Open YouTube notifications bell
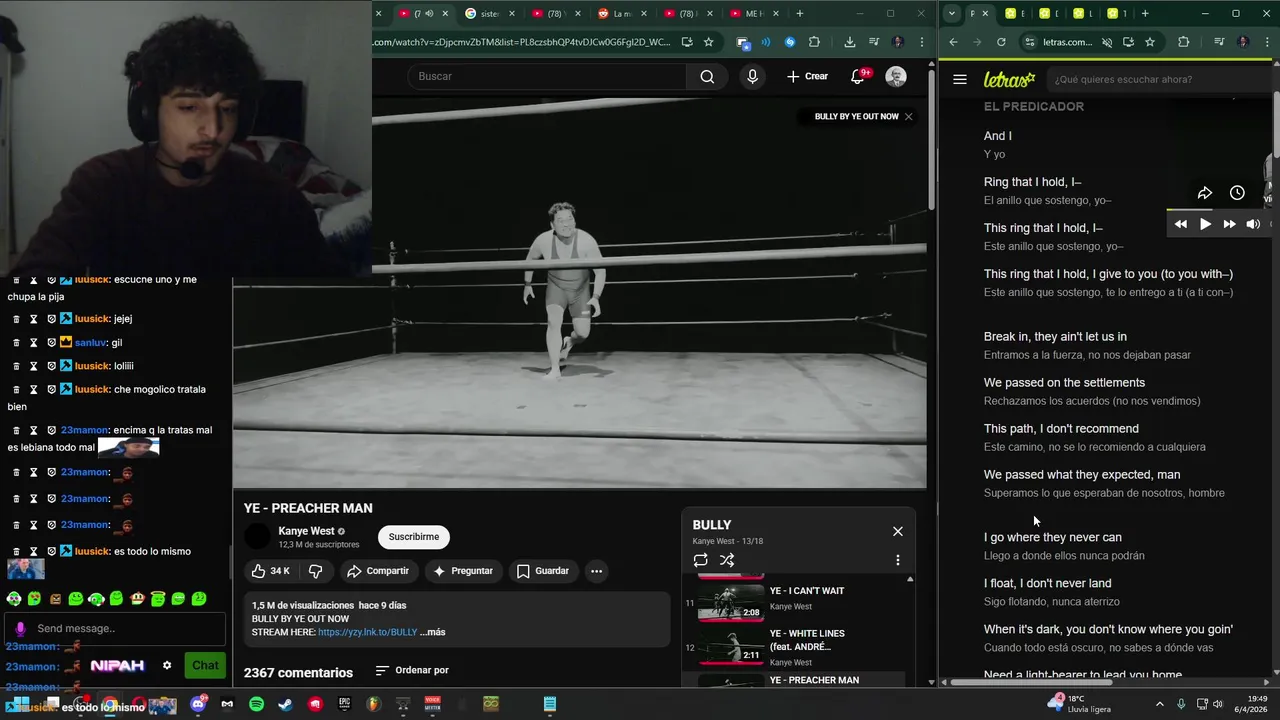1280x720 pixels. click(x=857, y=76)
